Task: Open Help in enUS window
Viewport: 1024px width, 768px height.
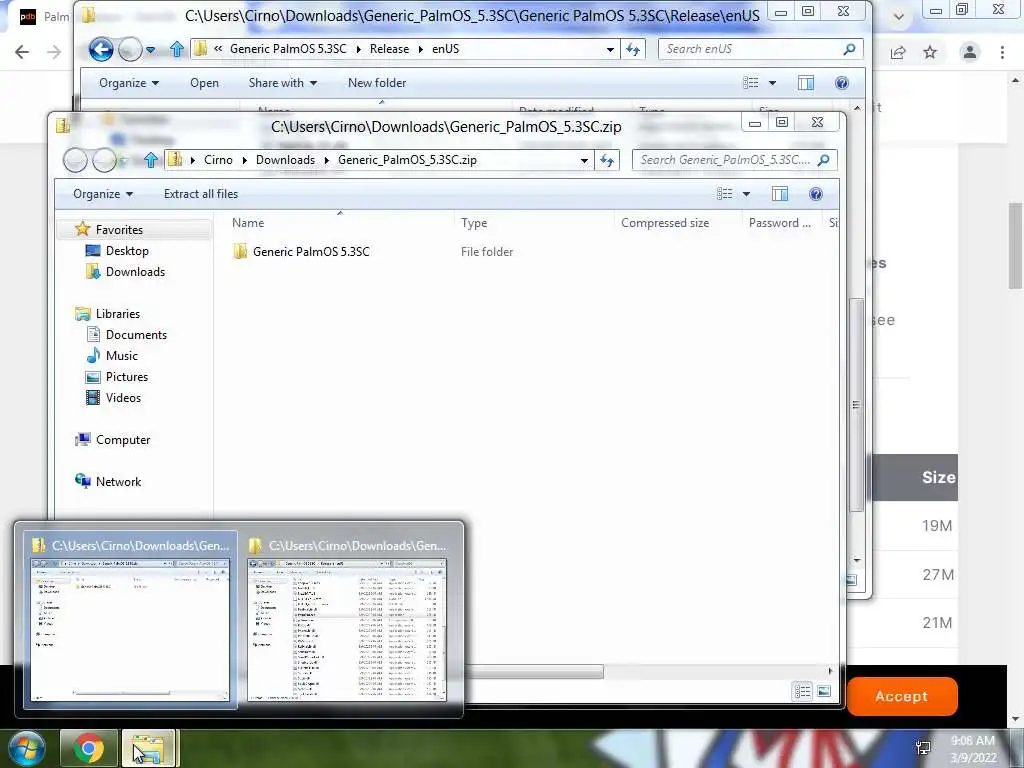Action: 842,83
